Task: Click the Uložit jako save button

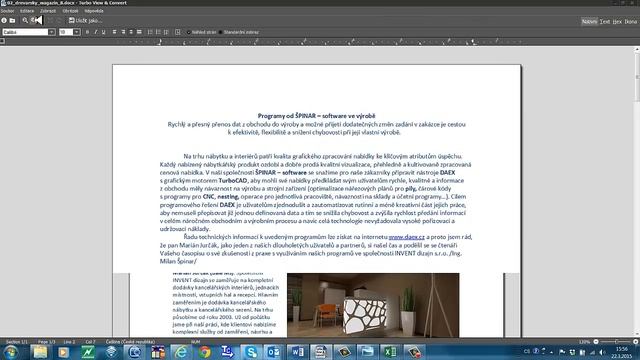Action: (85, 20)
